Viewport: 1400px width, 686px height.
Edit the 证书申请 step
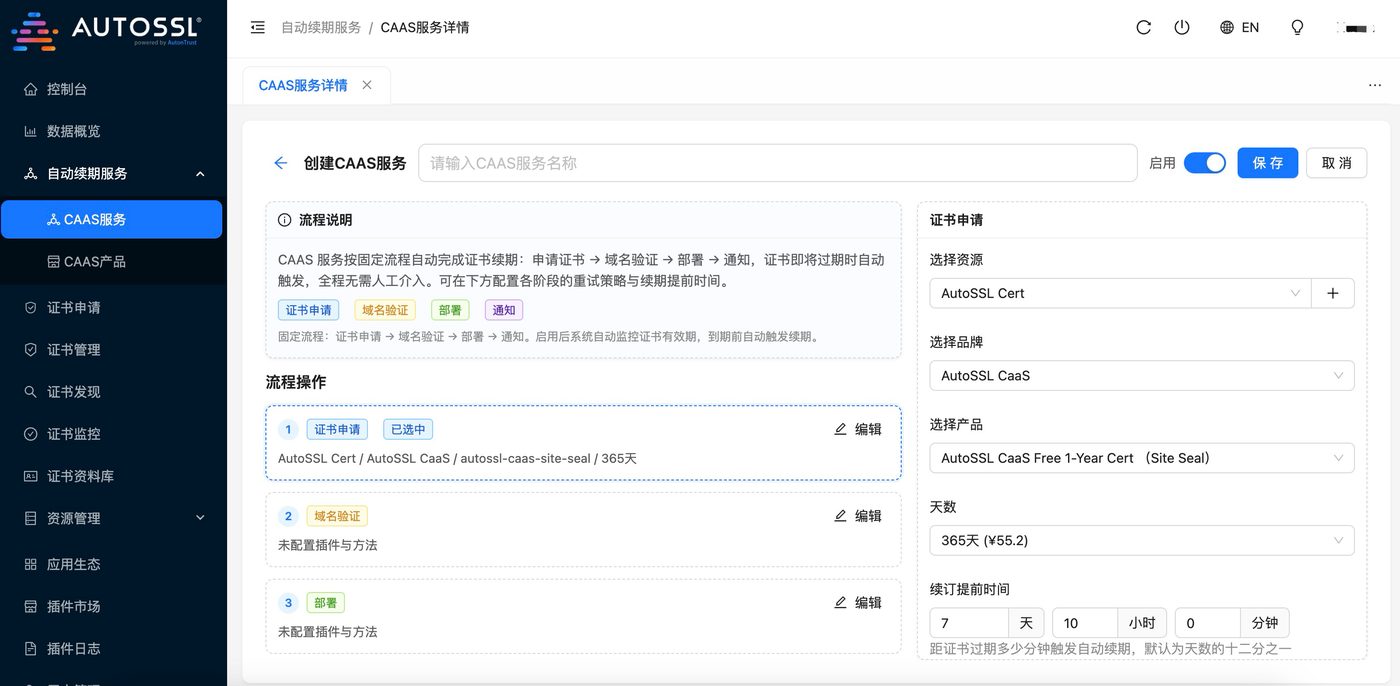pos(858,429)
